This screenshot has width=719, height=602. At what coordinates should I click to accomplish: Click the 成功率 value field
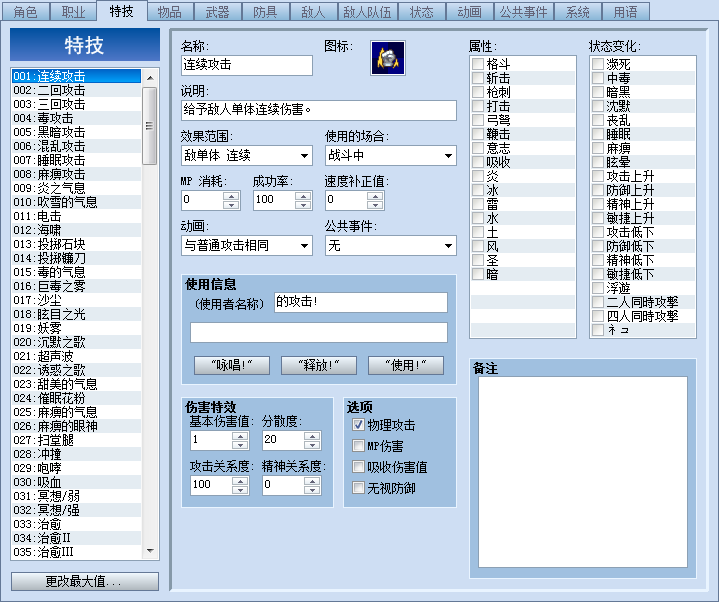(274, 200)
